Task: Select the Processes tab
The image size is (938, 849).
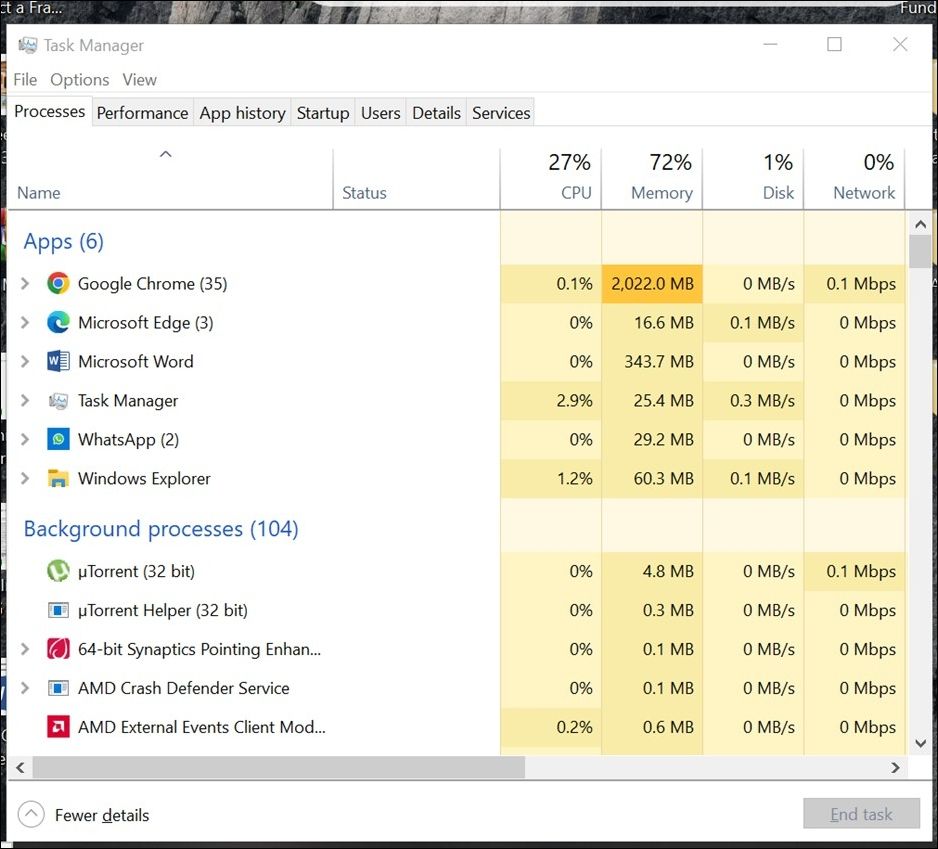Action: [x=50, y=112]
